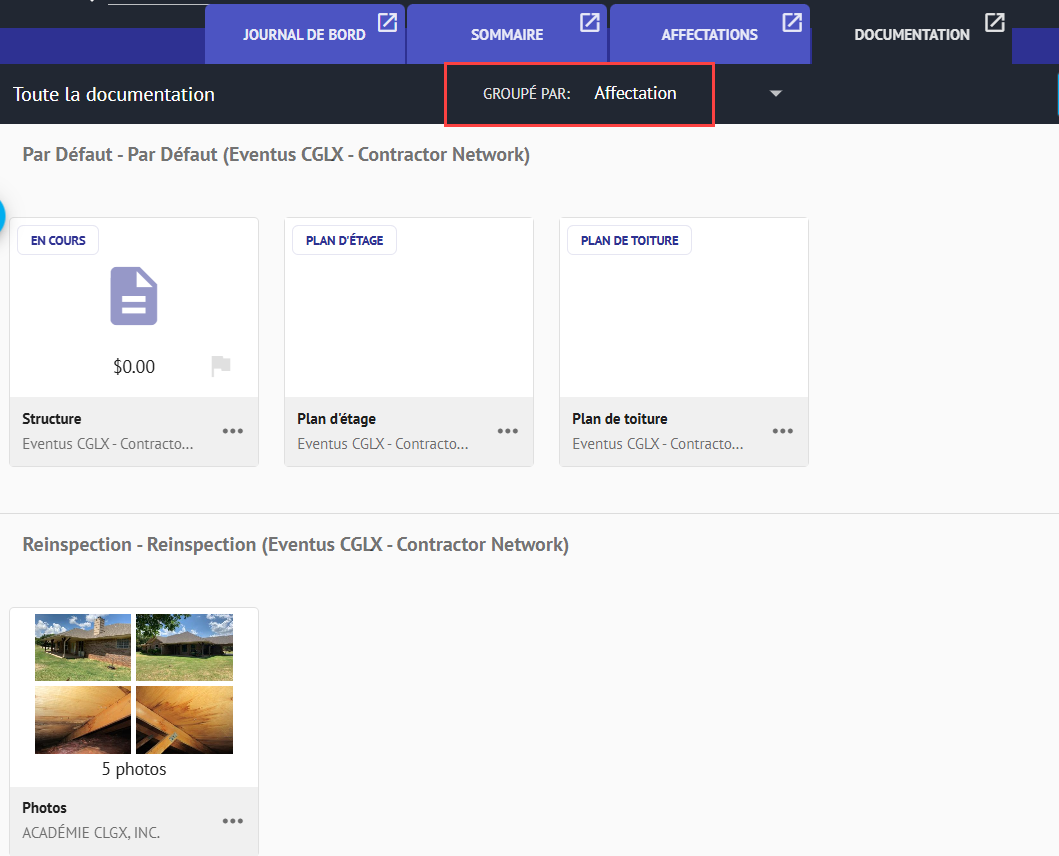Switch to the Sommaire tab
The width and height of the screenshot is (1059, 856).
click(507, 34)
